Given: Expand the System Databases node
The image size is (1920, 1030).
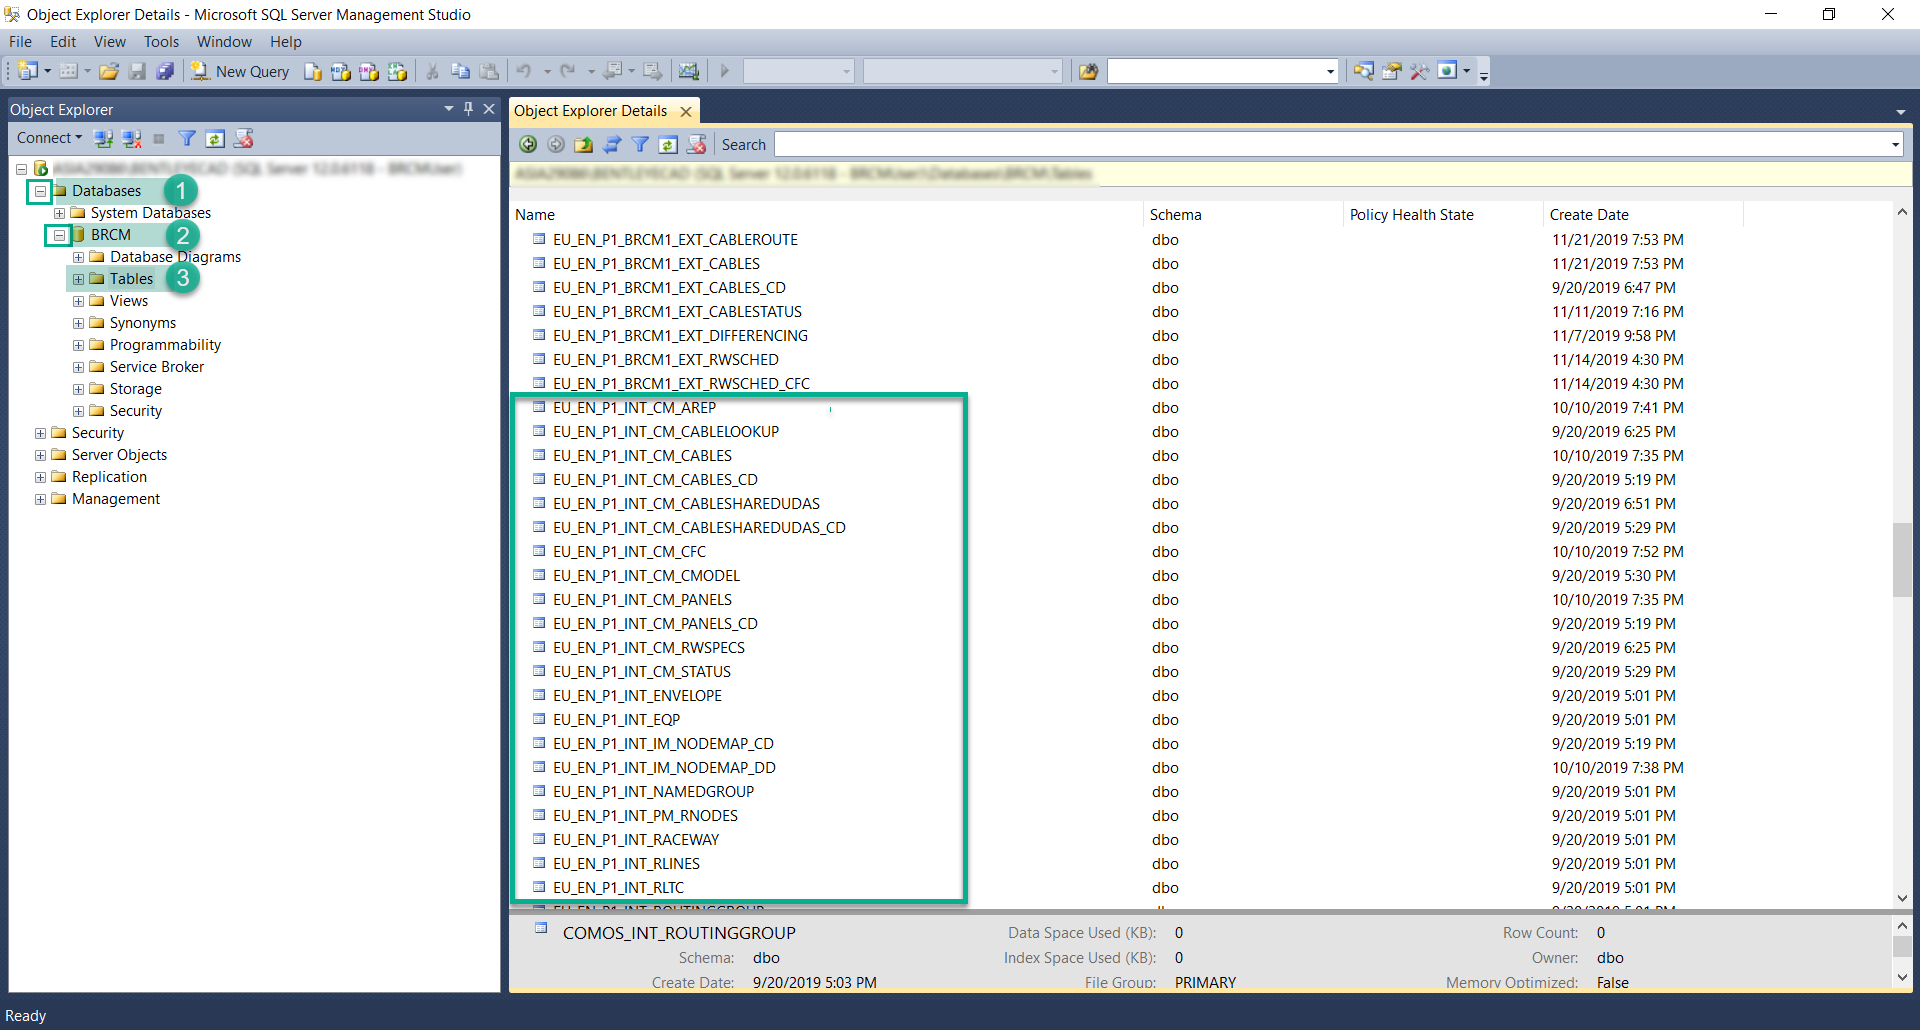Looking at the screenshot, I should tap(59, 213).
